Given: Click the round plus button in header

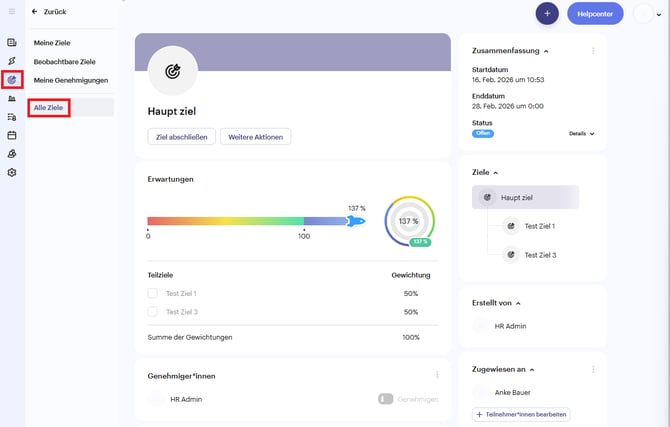Looking at the screenshot, I should point(547,14).
